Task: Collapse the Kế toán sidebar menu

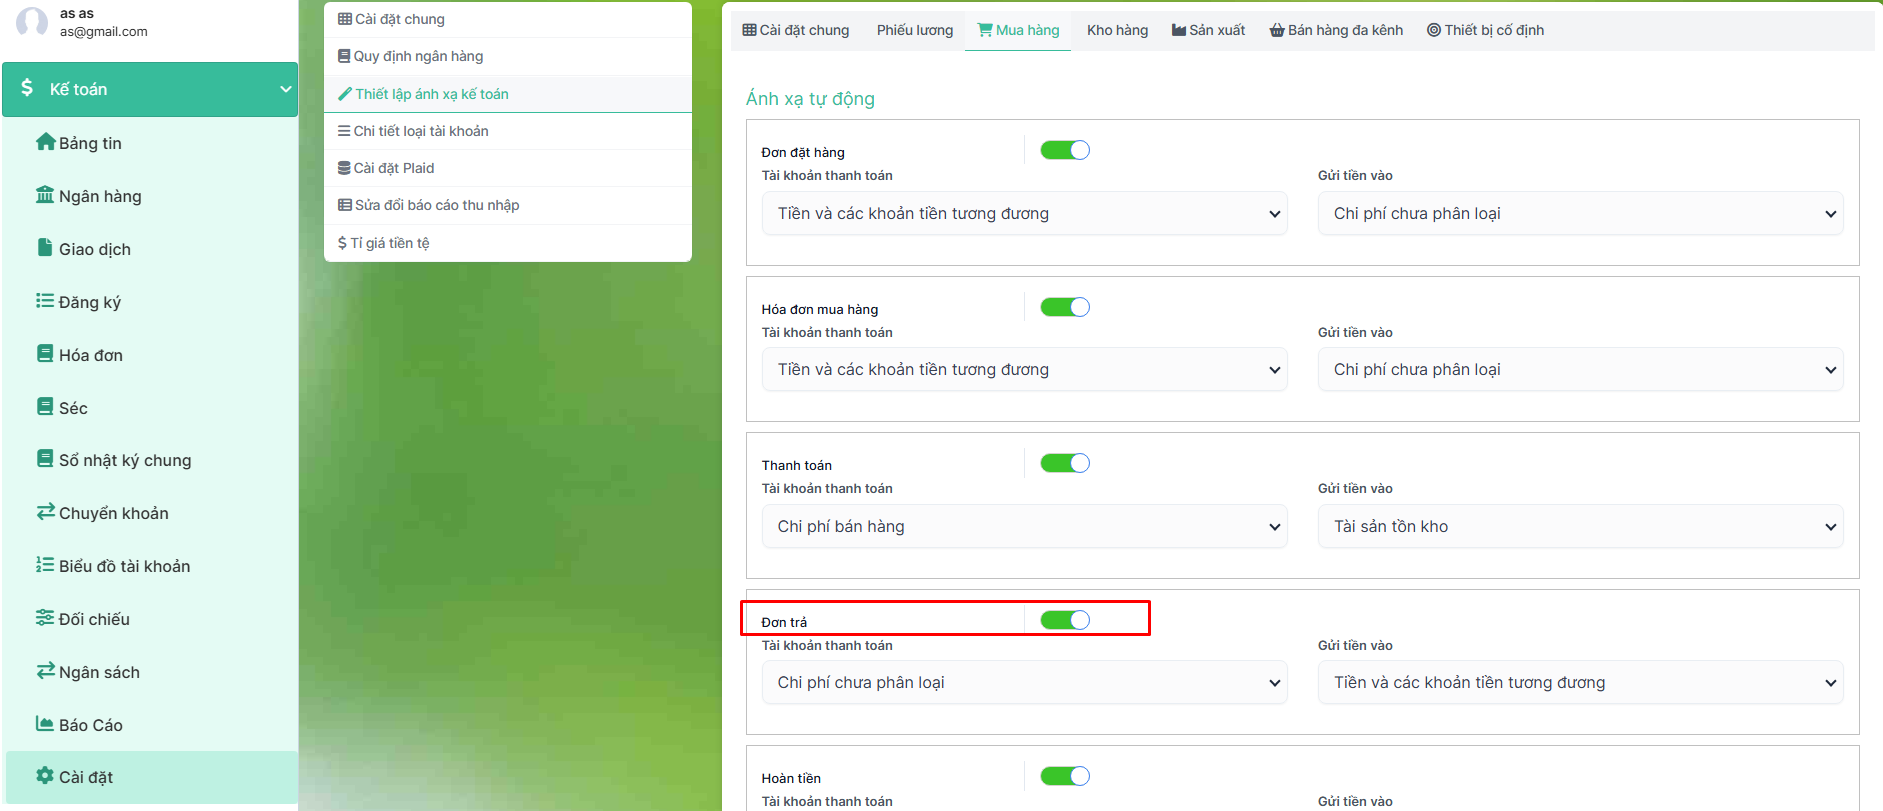Action: 285,89
